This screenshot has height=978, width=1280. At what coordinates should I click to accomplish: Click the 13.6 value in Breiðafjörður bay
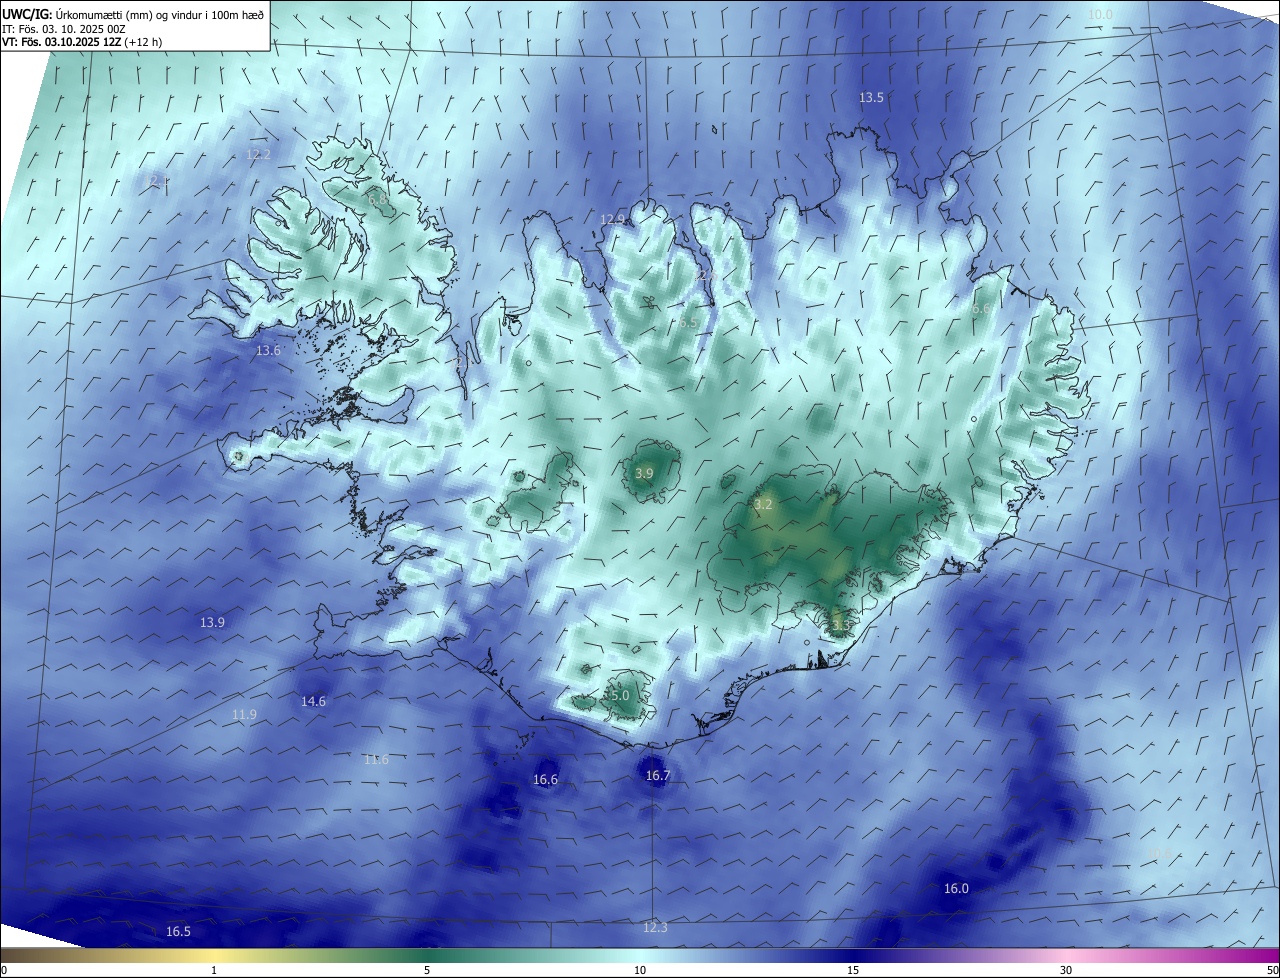pos(268,350)
